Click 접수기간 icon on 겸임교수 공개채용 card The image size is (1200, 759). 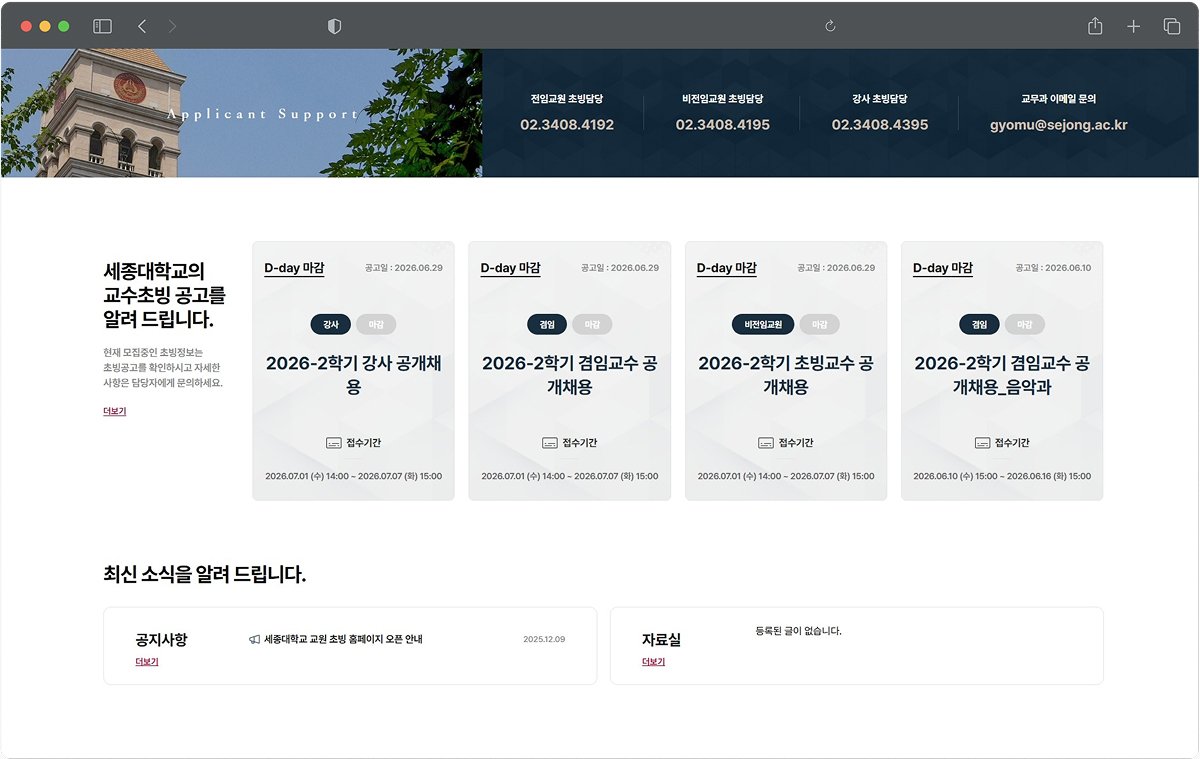pos(550,443)
